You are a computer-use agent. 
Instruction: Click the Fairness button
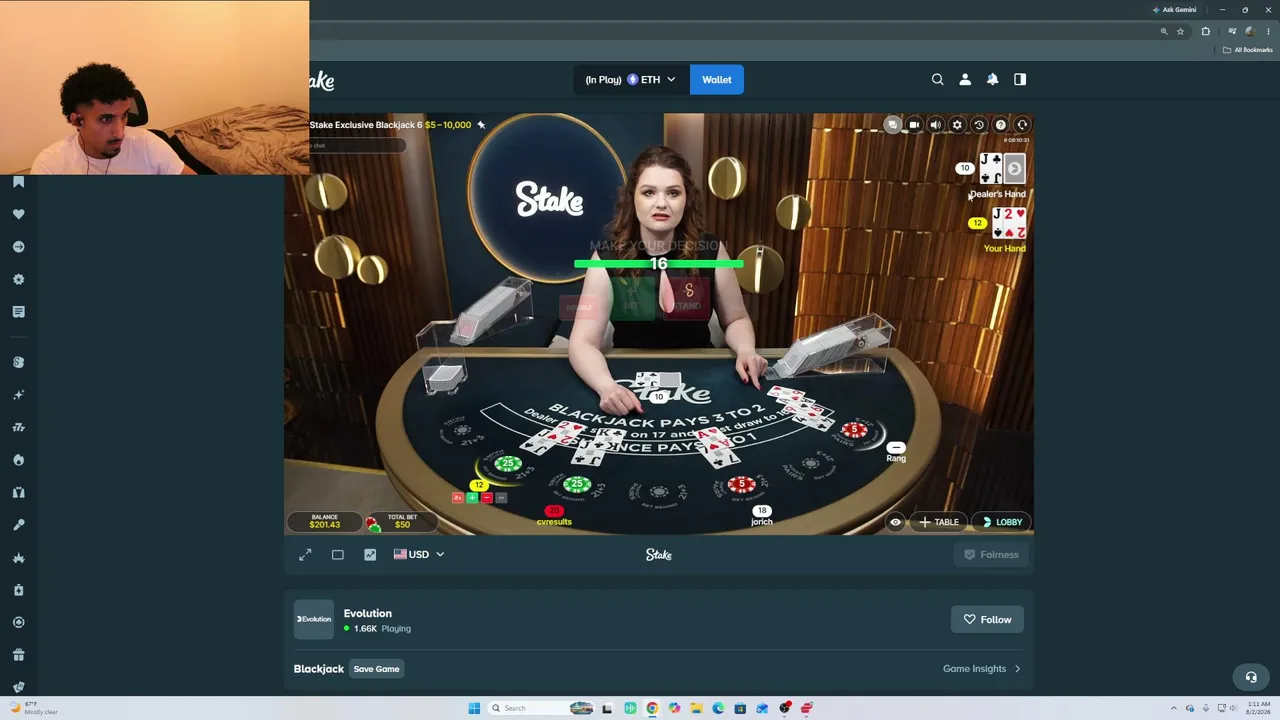click(x=991, y=554)
